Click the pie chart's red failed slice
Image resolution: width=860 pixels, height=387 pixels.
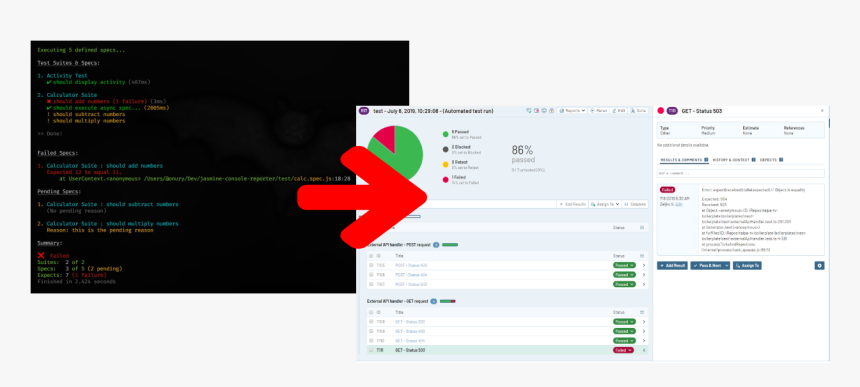tap(385, 138)
